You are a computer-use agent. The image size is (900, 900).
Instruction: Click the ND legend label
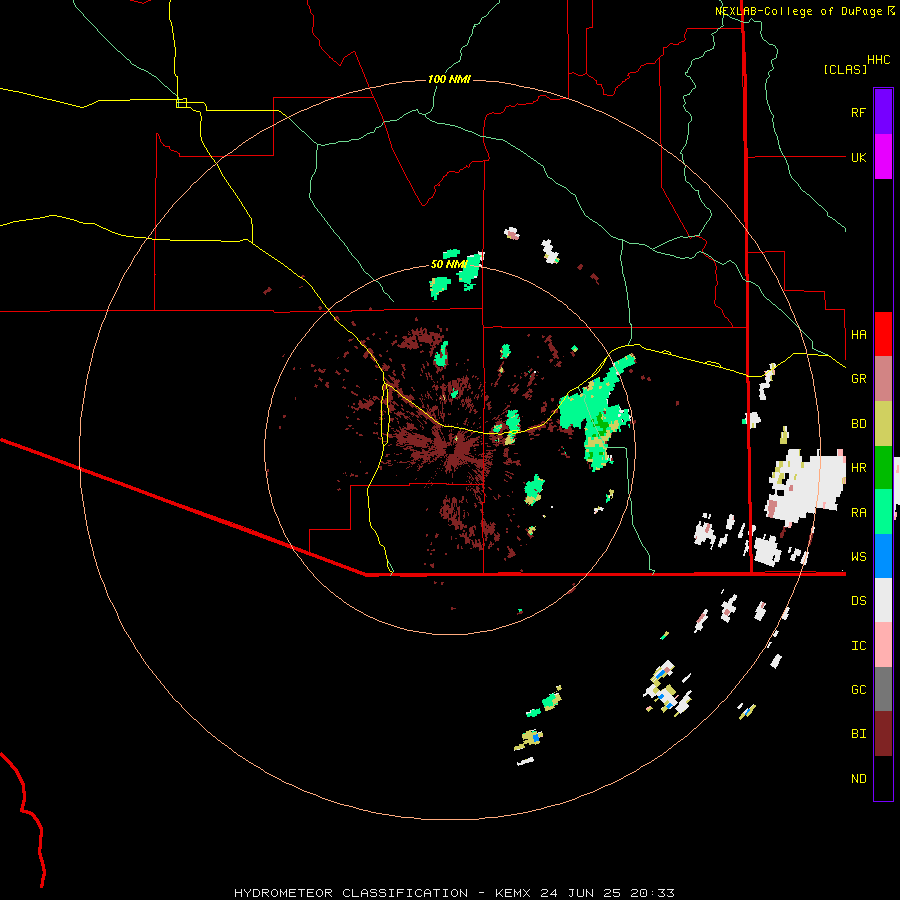858,779
